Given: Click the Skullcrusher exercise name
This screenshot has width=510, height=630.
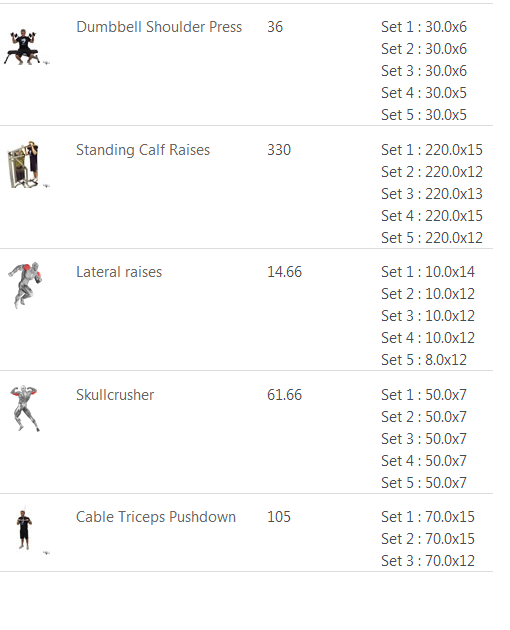Looking at the screenshot, I should coord(115,395).
